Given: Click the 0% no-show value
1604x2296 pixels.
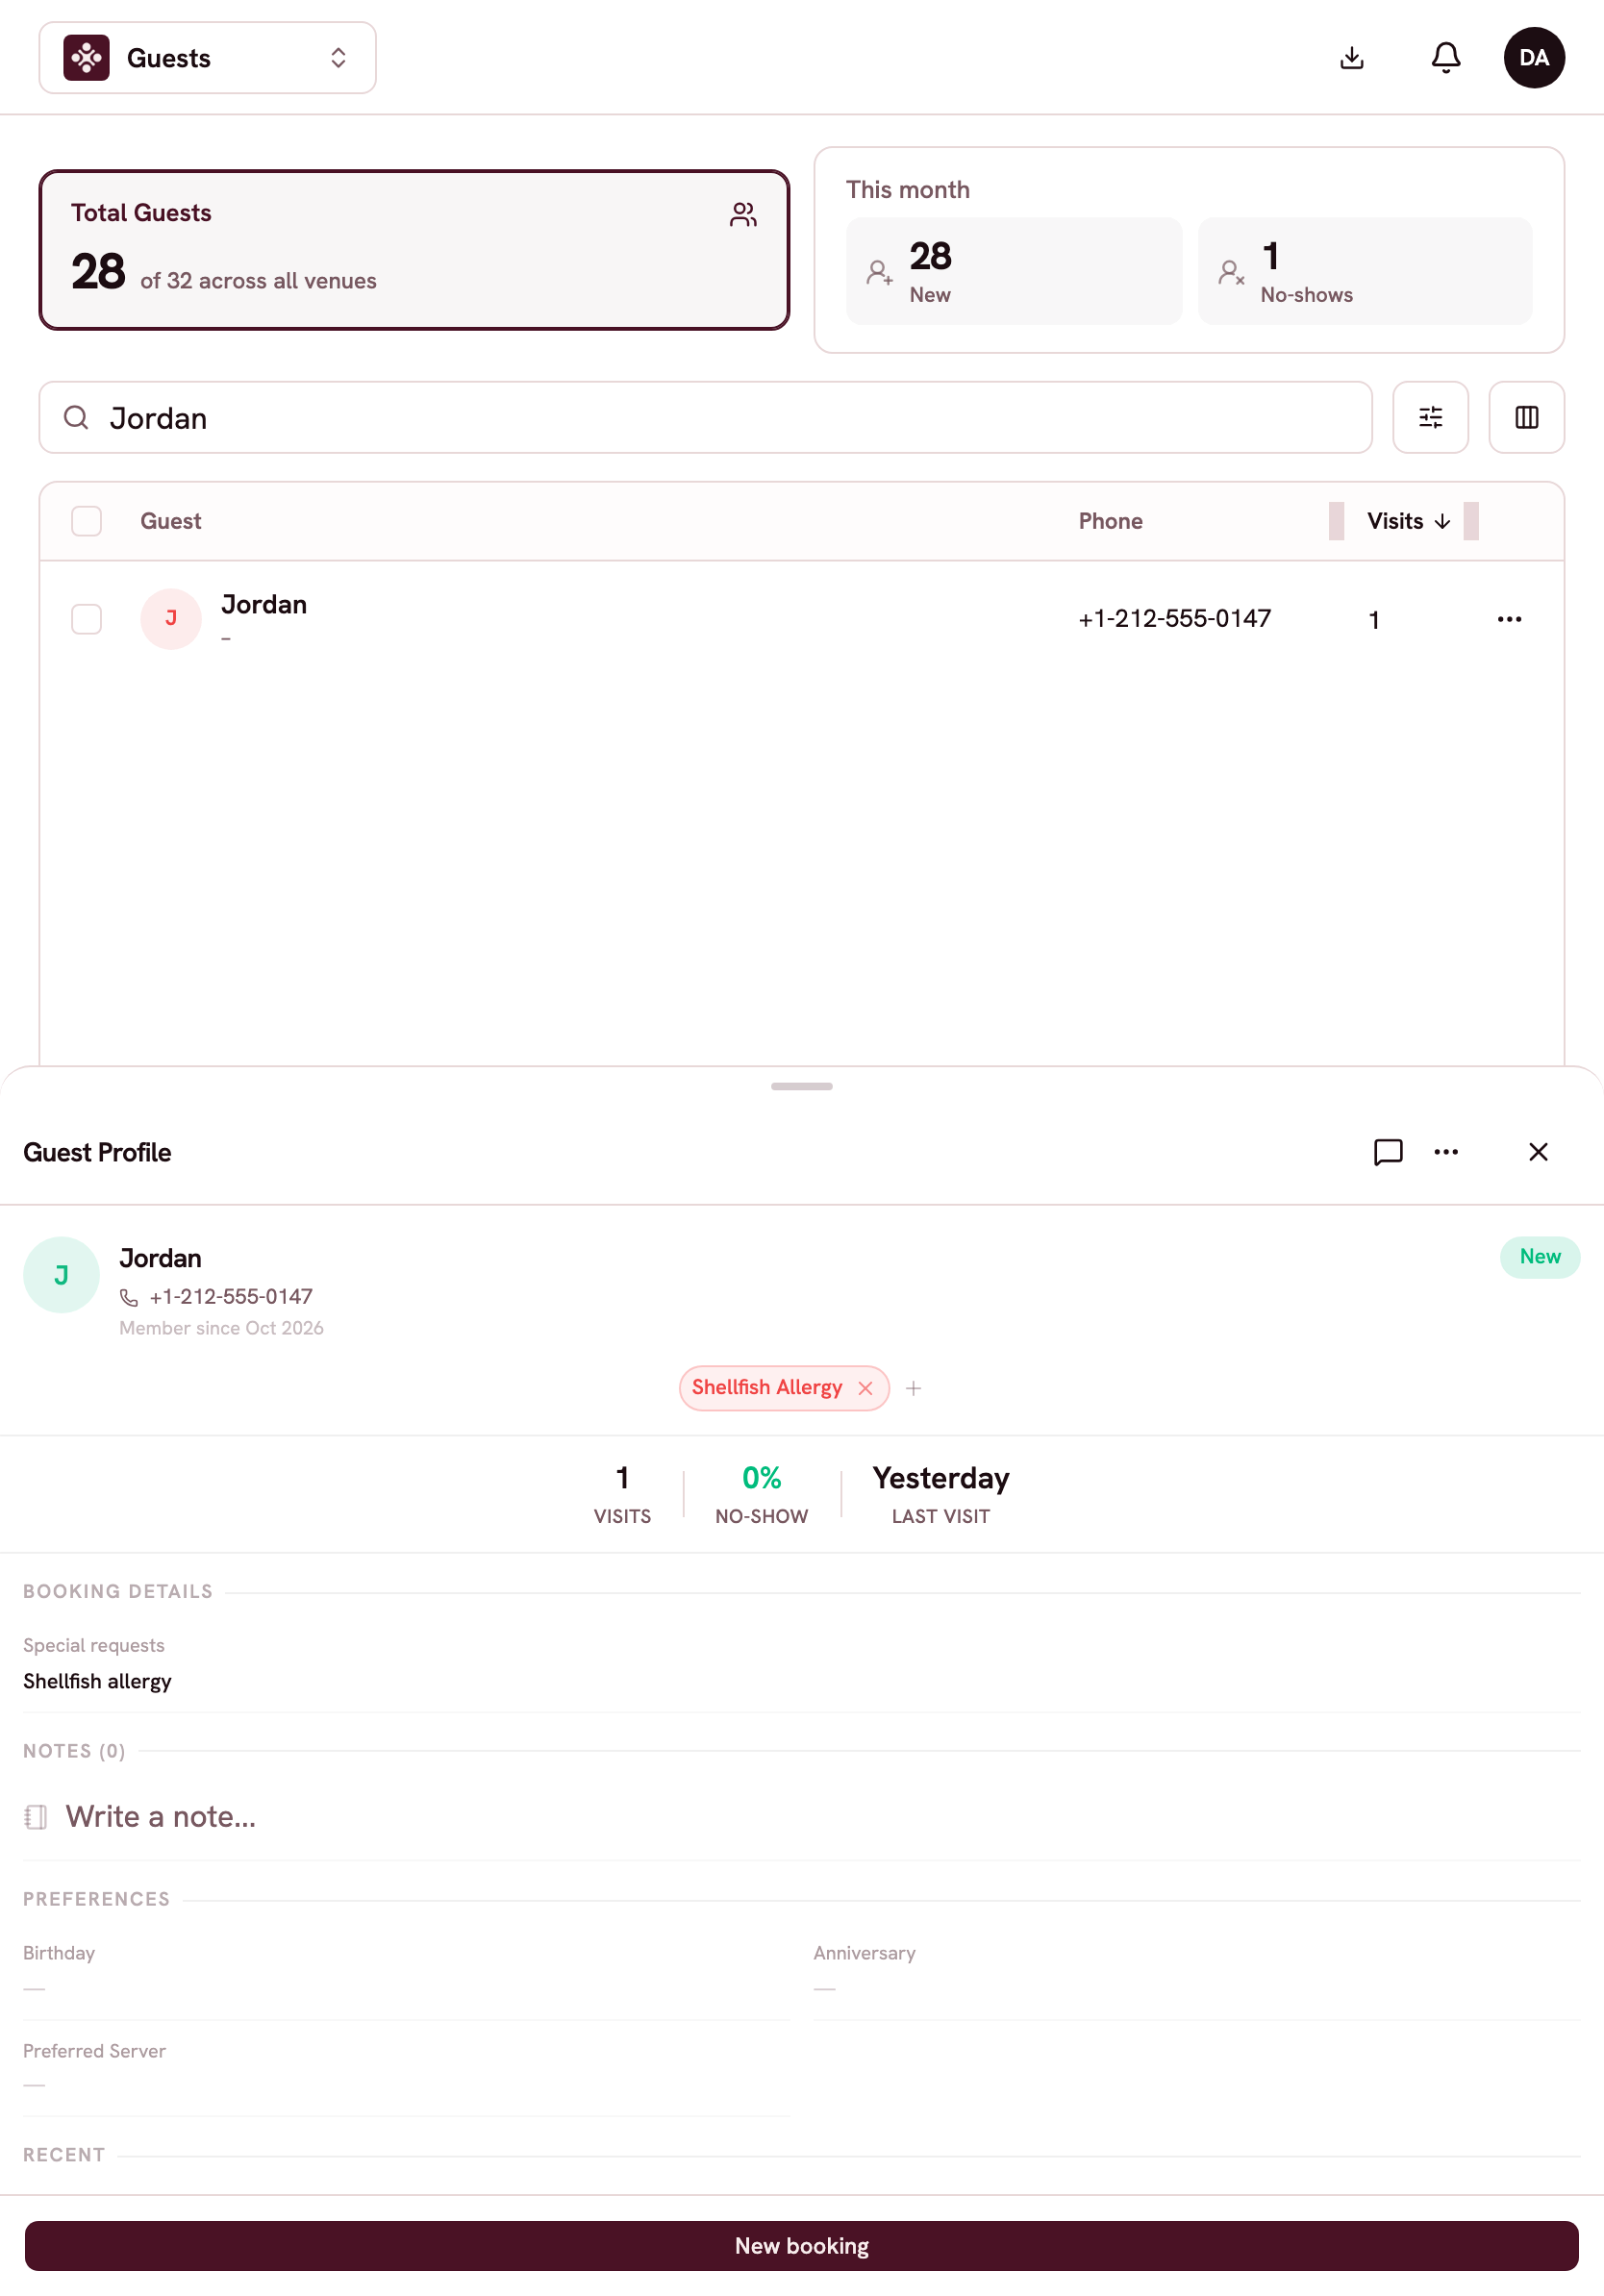Looking at the screenshot, I should [x=761, y=1479].
